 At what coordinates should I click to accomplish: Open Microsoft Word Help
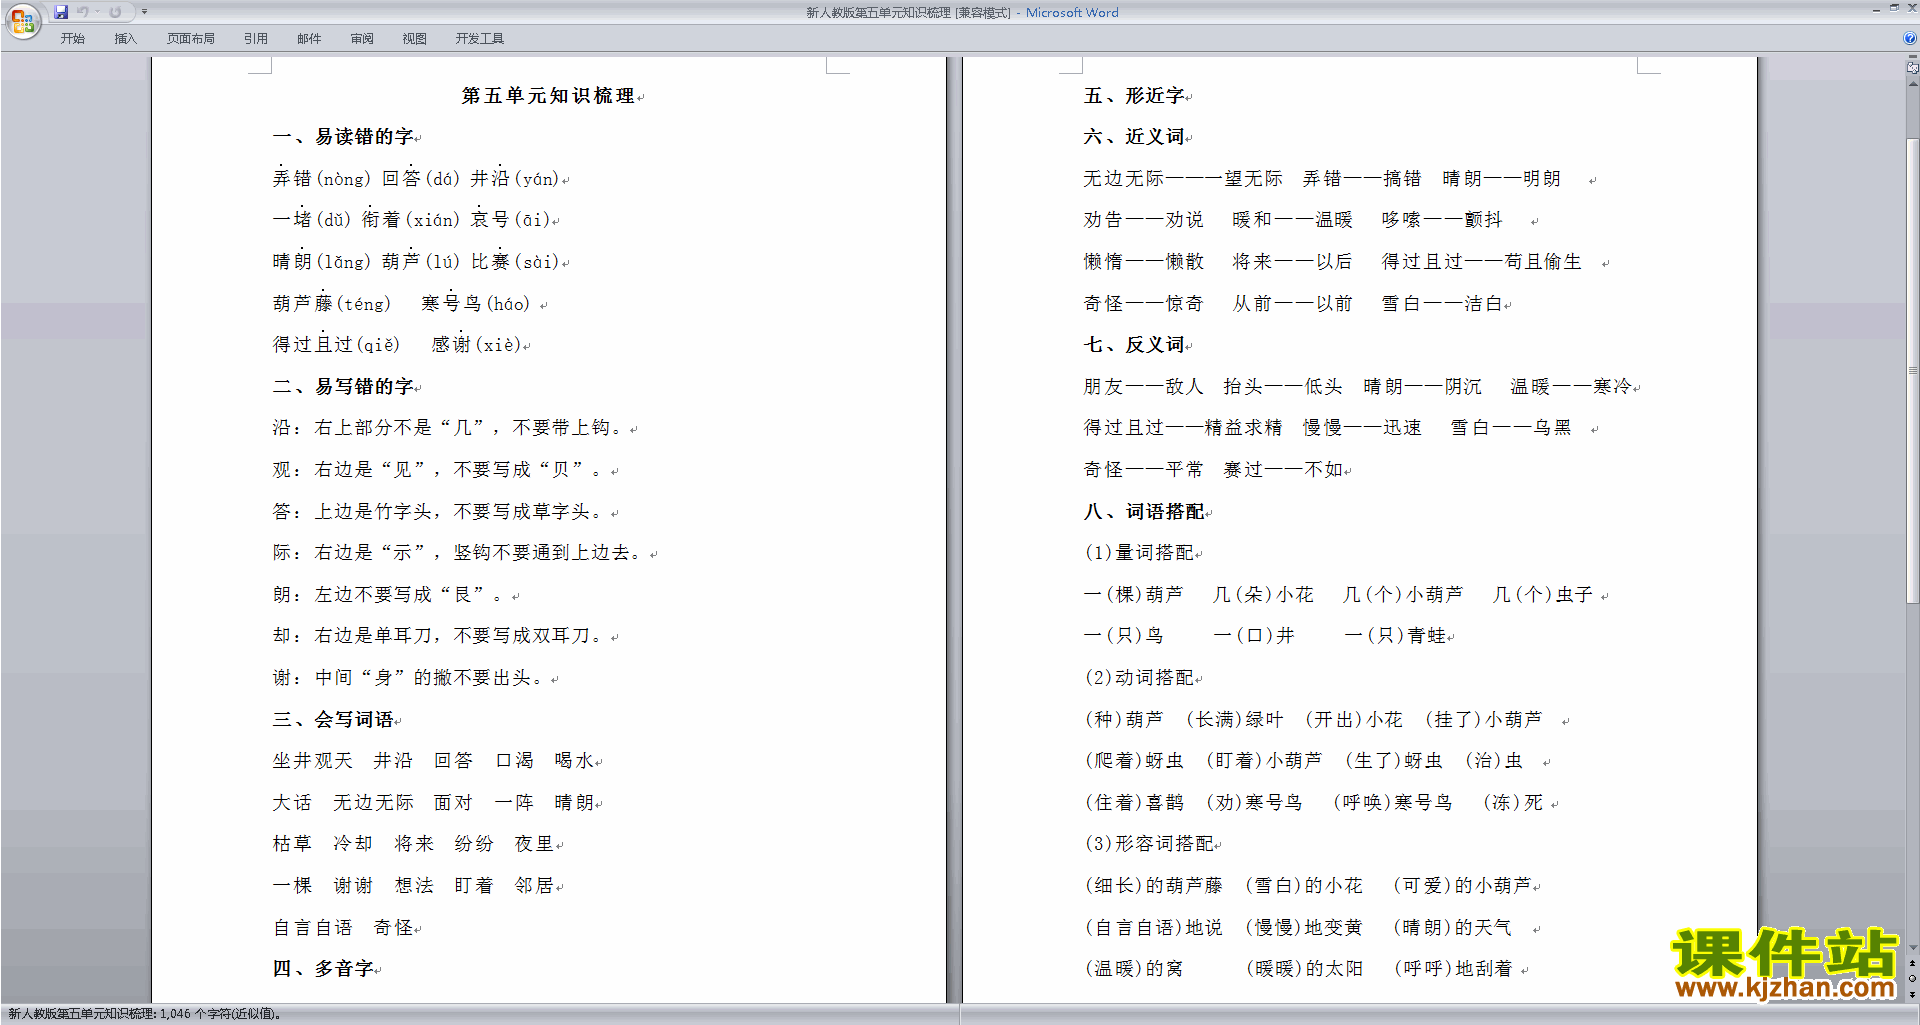point(1910,38)
